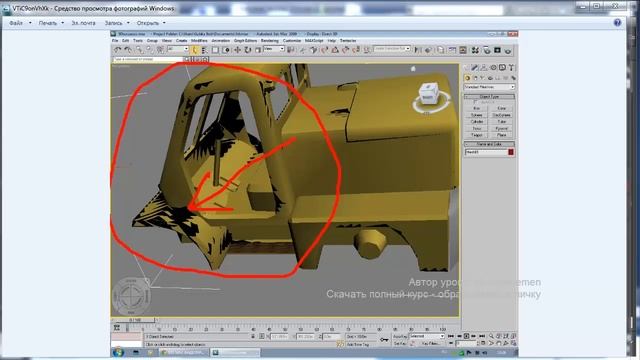Open the Curve Editor icon

click(452, 50)
